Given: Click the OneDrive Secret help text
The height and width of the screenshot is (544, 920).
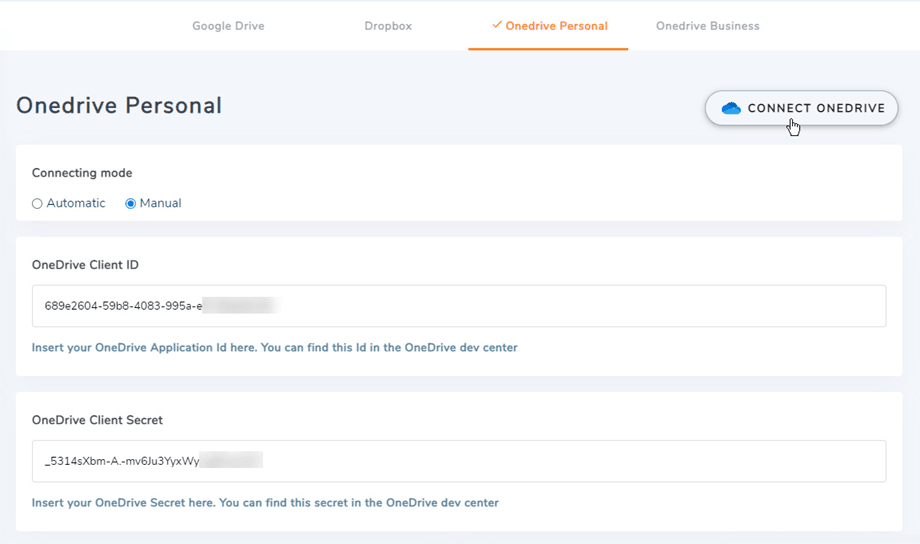Looking at the screenshot, I should coord(265,503).
